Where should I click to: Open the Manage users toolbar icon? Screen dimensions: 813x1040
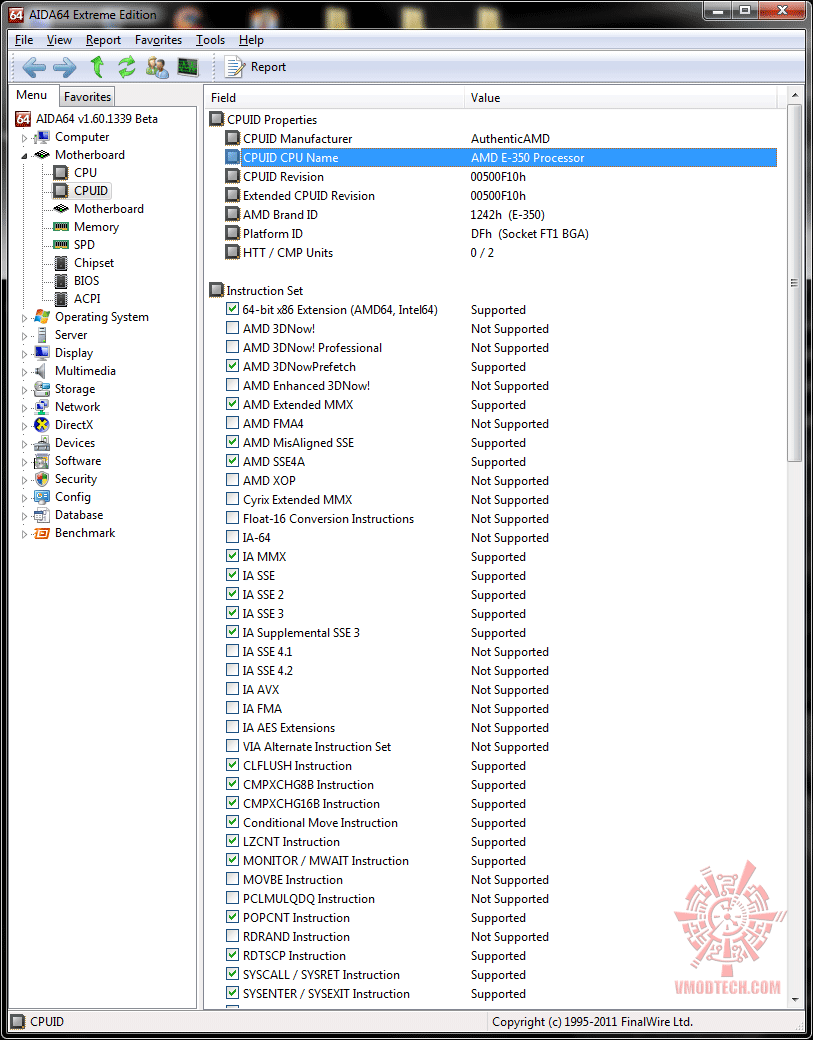coord(157,66)
